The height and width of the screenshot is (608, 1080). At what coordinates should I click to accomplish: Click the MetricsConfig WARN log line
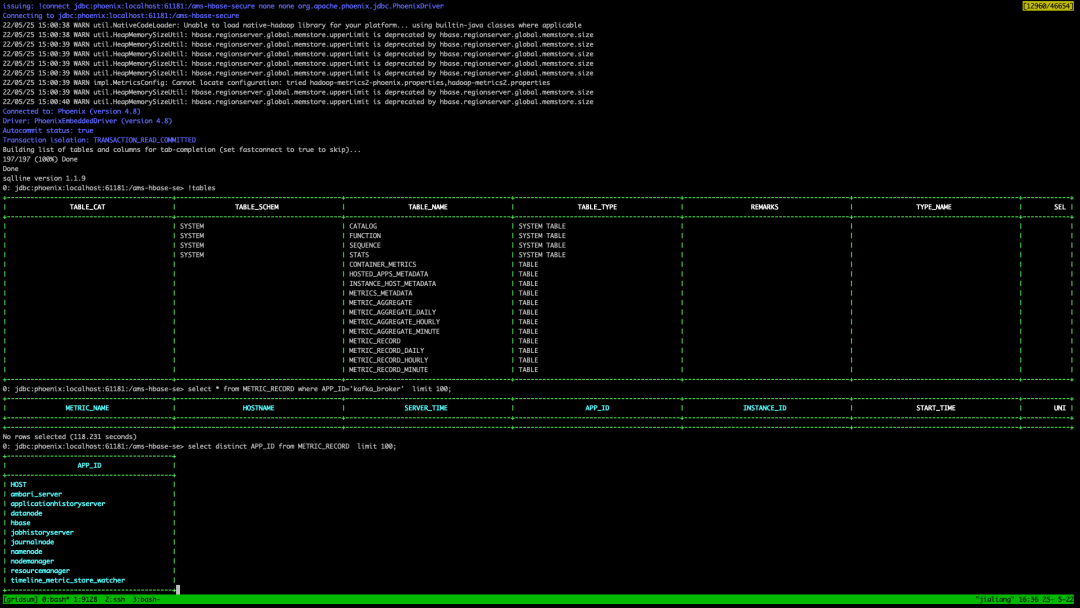(x=276, y=83)
